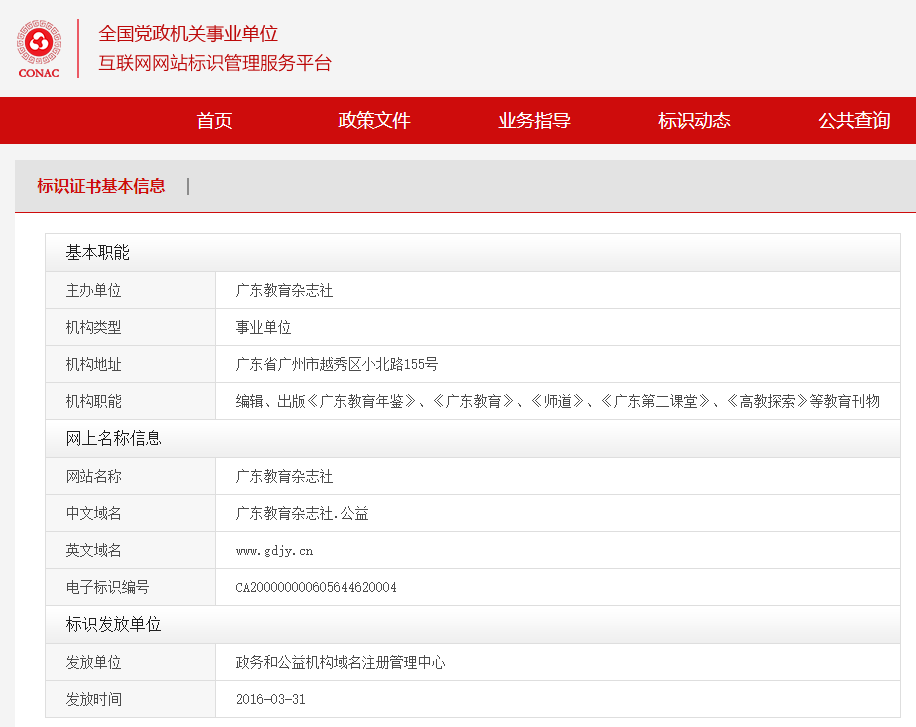
Task: Select the 广东教育杂志社 value in the 网站名称 row
Action: 284,476
